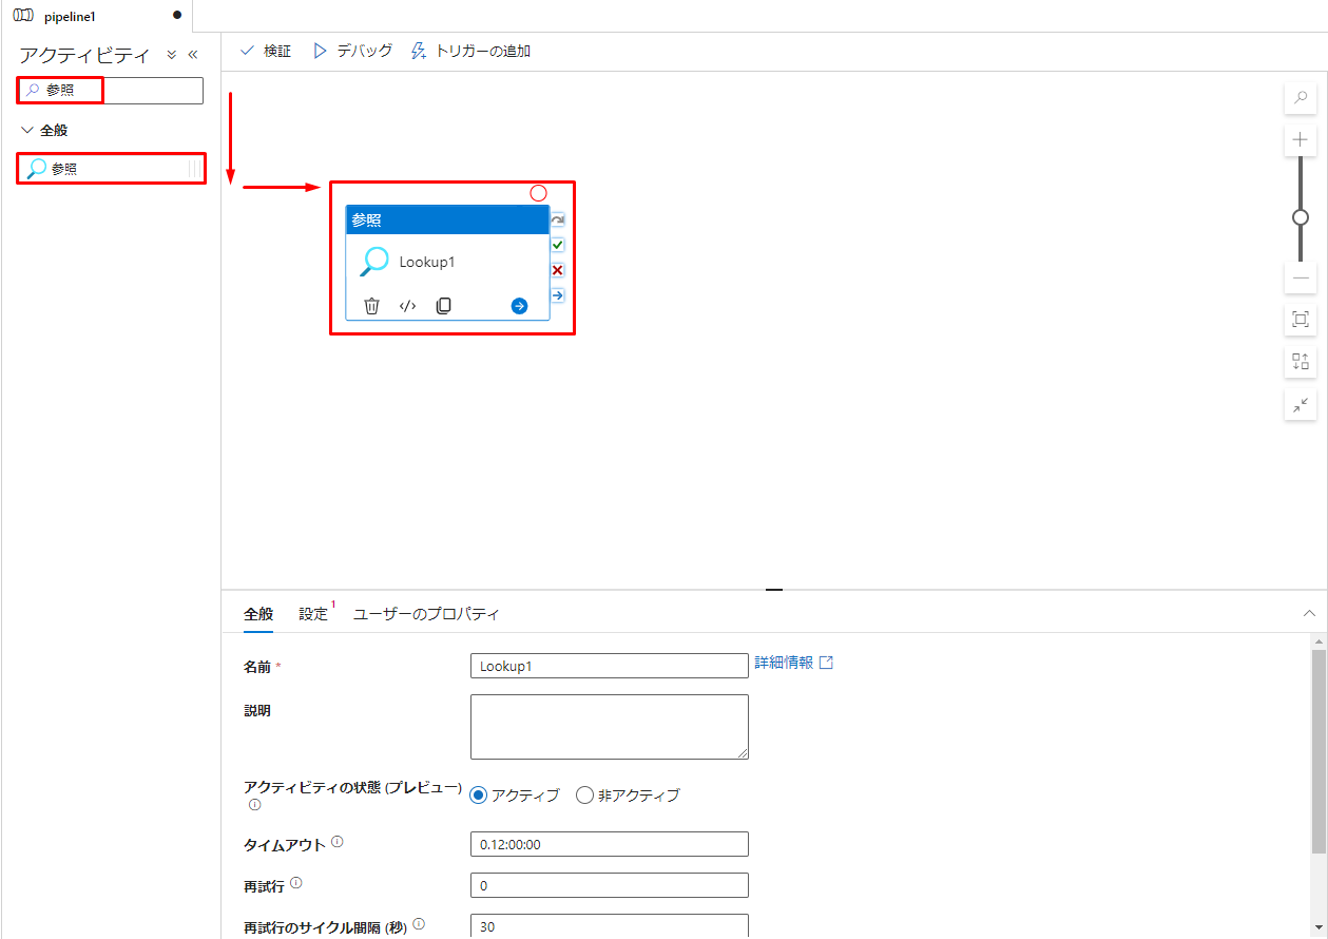Open the ユーザーのプロパティ tab
Screen dimensions: 1328x939
(426, 614)
